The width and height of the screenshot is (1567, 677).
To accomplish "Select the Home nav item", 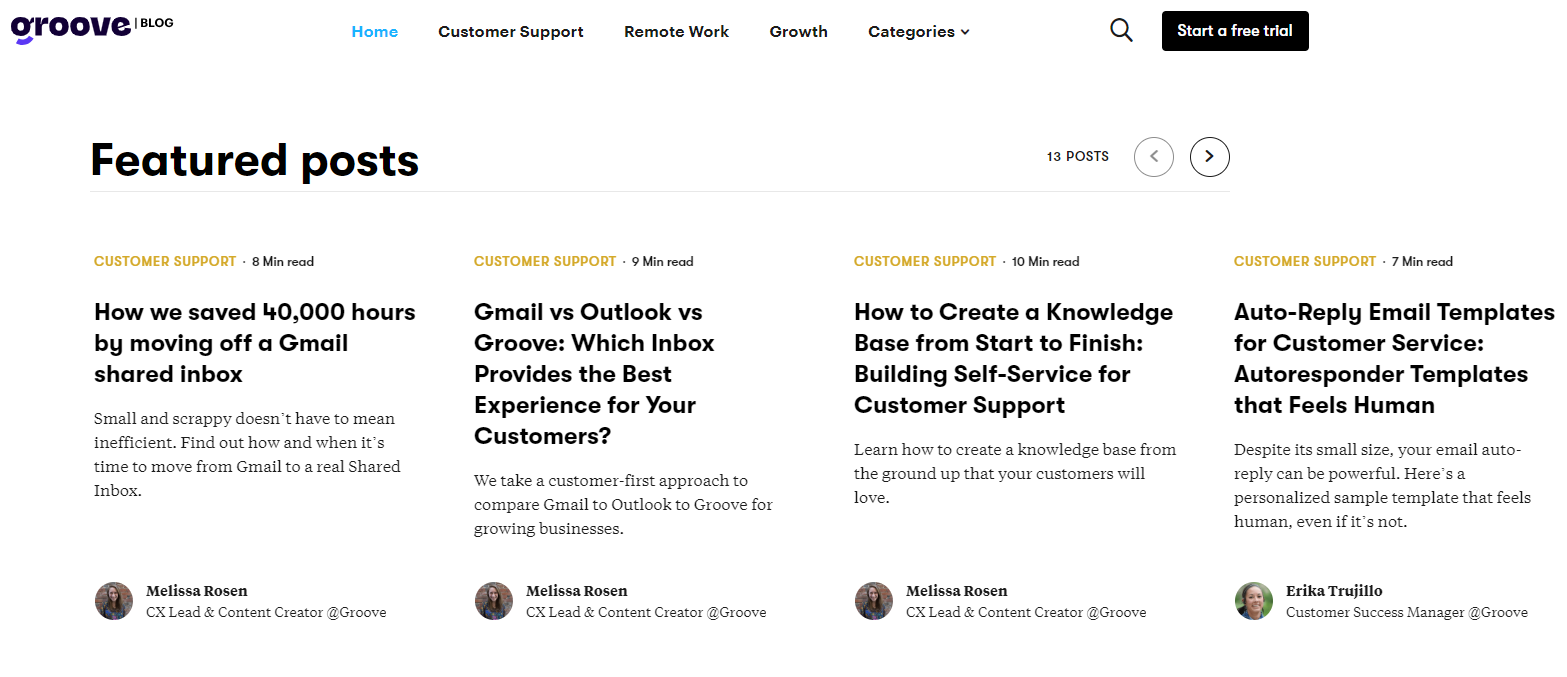I will (374, 32).
